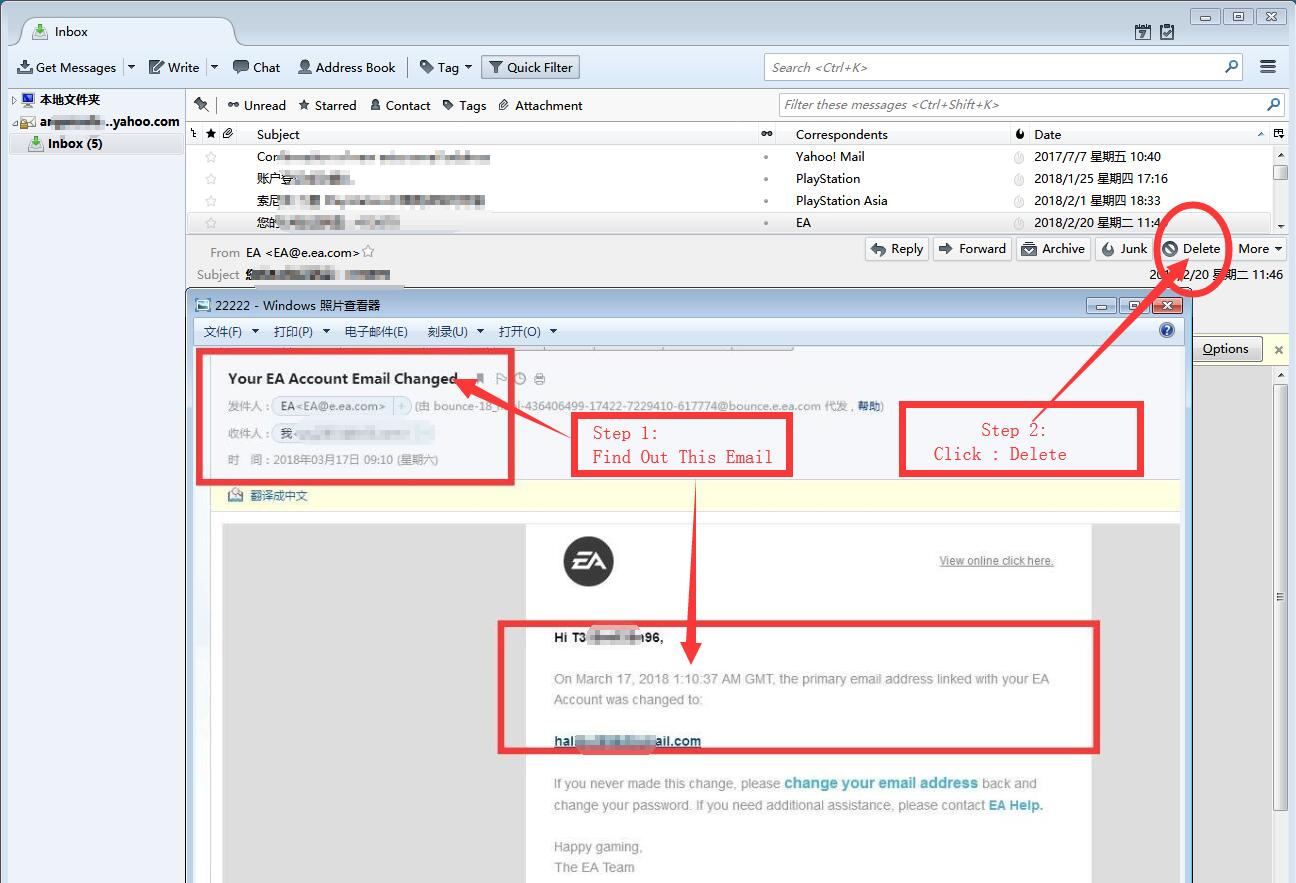Open the 文件(F) menu in Photo Viewer
The width and height of the screenshot is (1296, 883).
coord(231,331)
